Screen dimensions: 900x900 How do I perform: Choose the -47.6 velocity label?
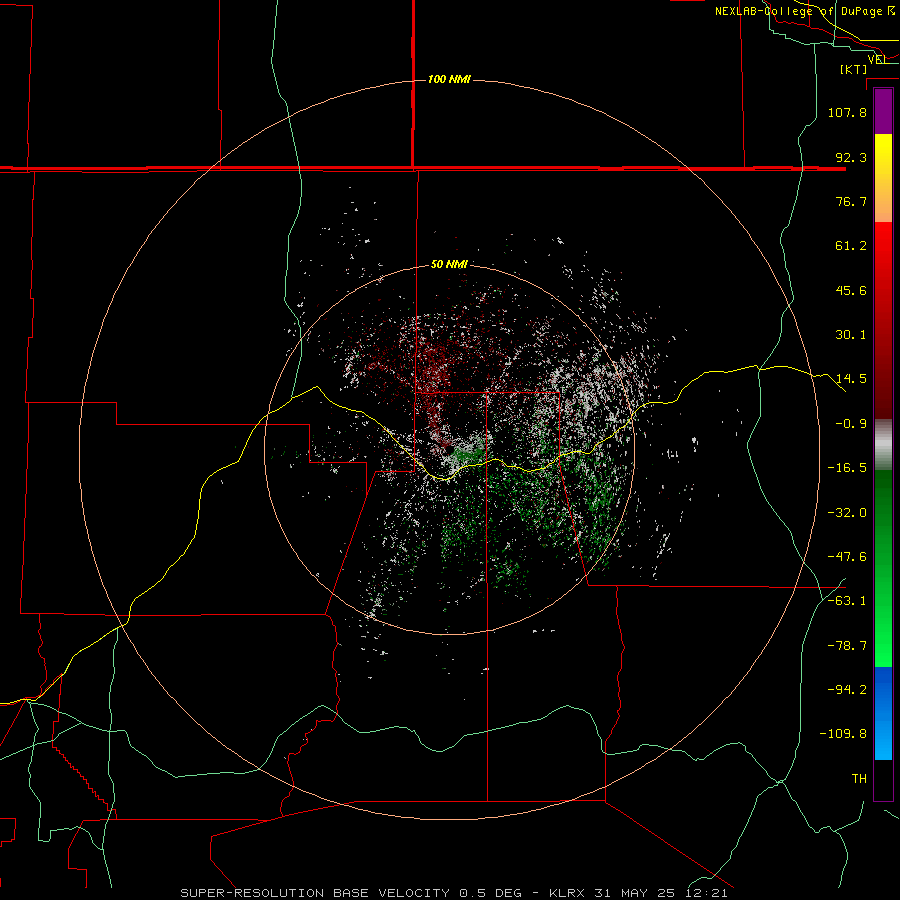(847, 557)
